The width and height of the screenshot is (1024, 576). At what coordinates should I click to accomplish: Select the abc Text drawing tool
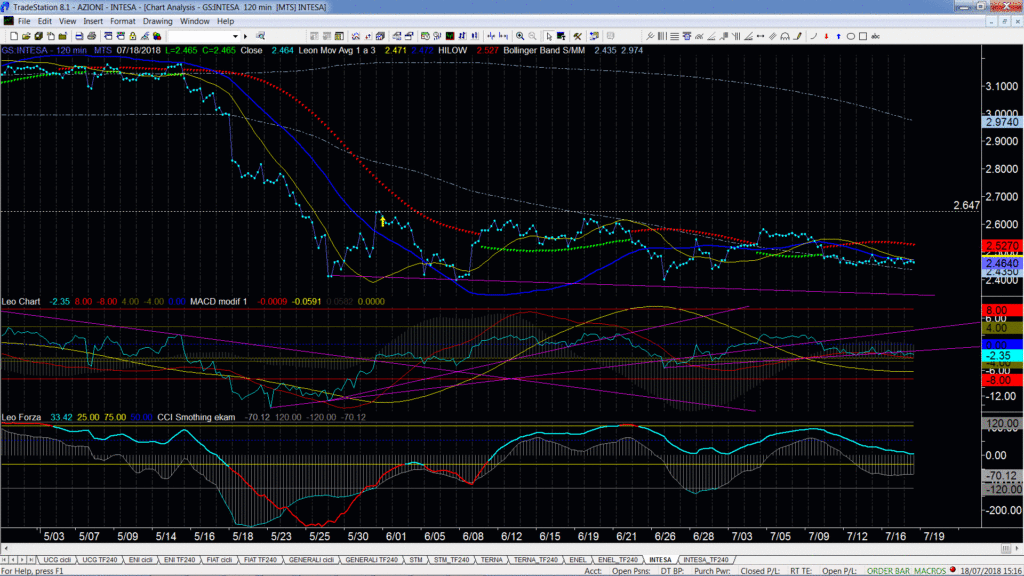pos(876,37)
